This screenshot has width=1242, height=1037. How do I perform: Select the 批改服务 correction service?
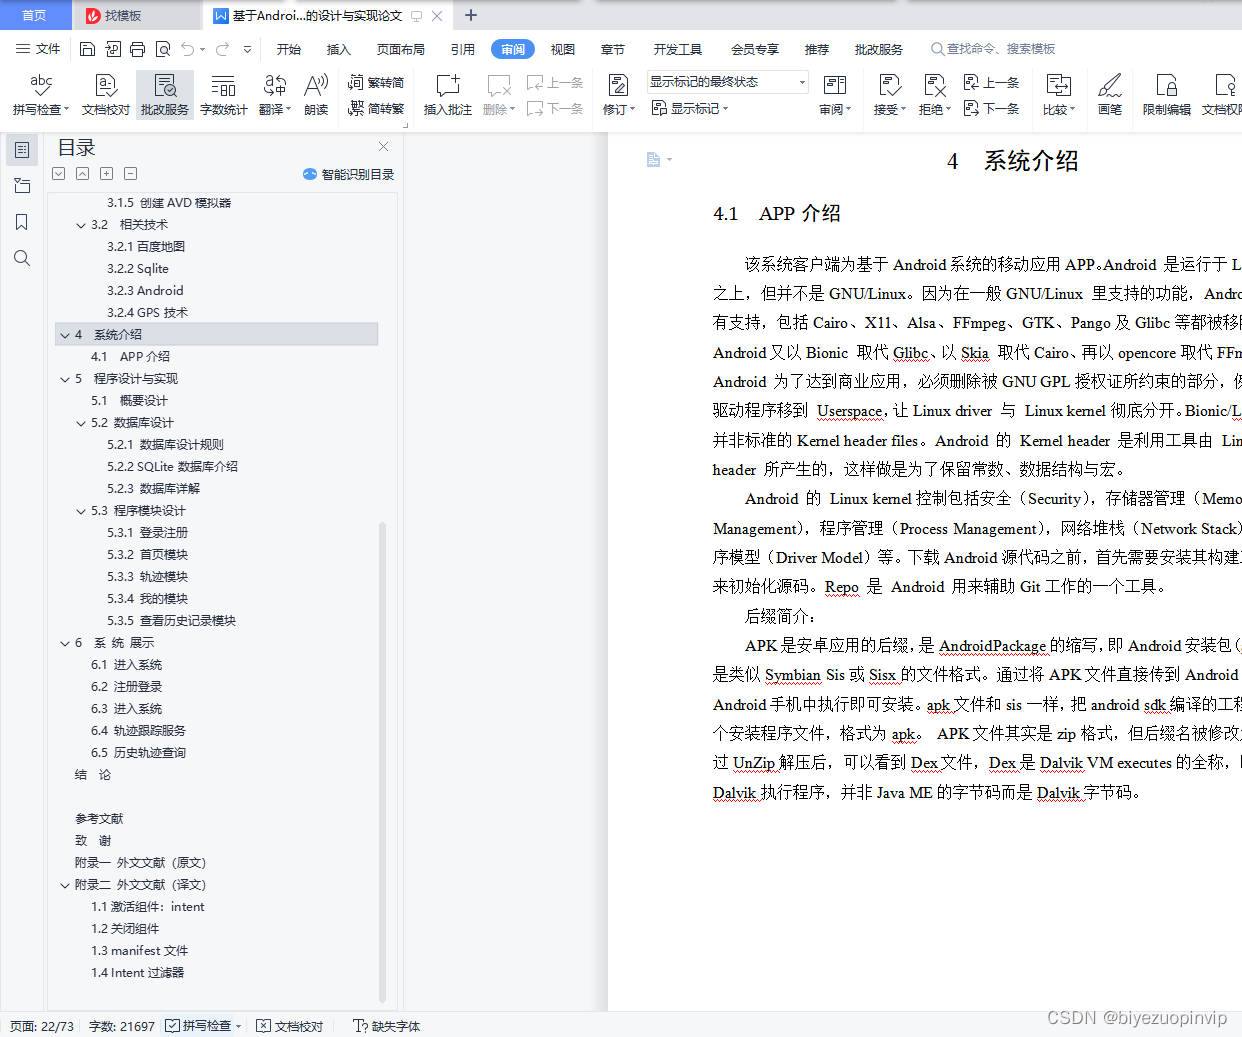pos(163,94)
